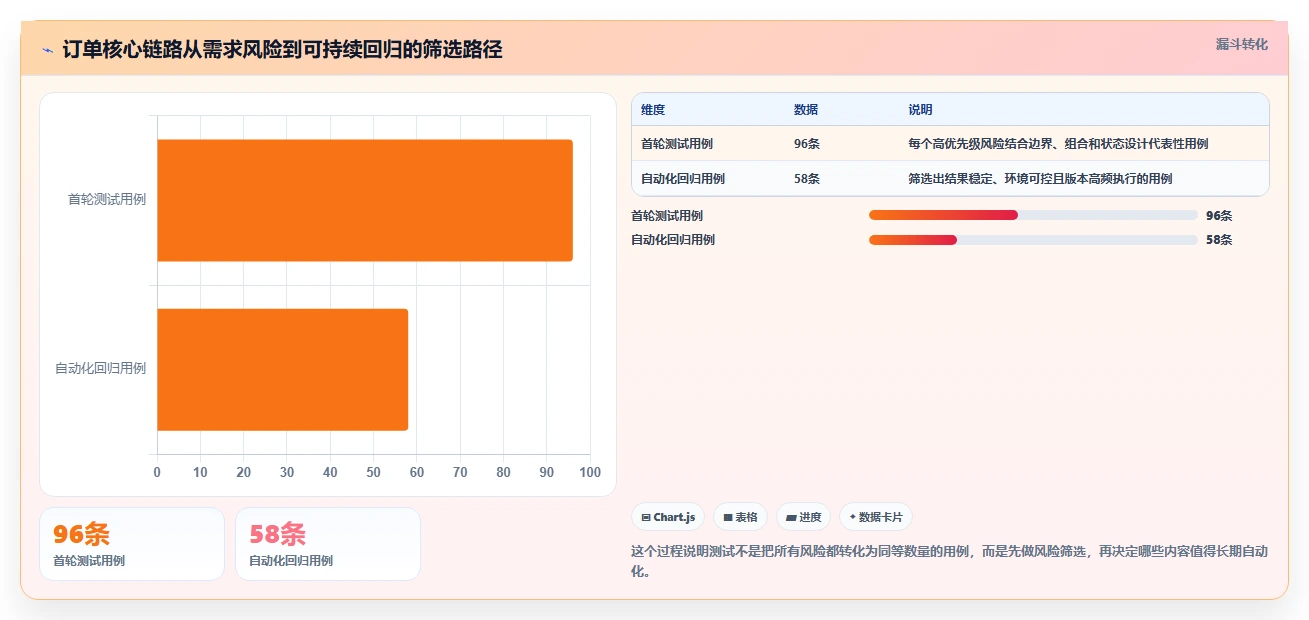Click the 漏斗转化 tag in header
This screenshot has height=620, width=1309.
click(x=1241, y=45)
